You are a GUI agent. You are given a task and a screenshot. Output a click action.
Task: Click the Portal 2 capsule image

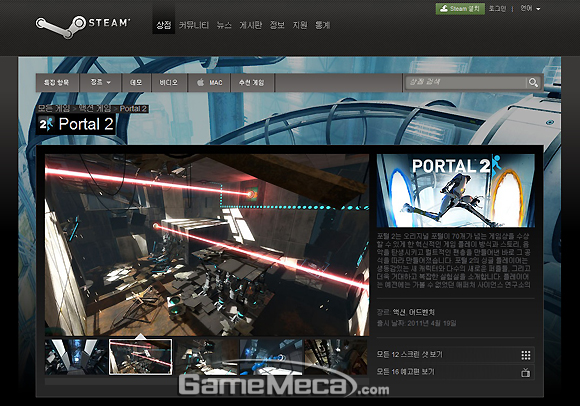(x=456, y=190)
